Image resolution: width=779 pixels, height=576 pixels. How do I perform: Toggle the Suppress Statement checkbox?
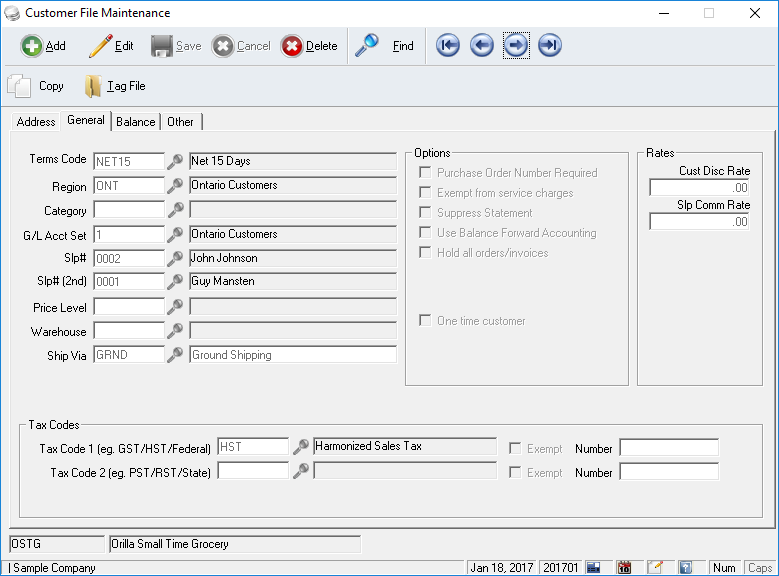425,213
